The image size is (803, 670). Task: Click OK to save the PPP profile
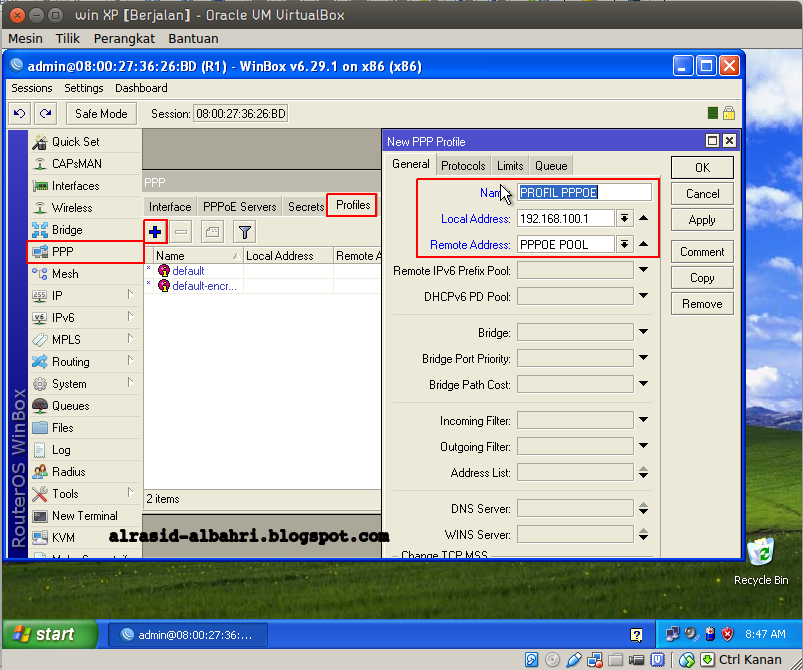[702, 168]
